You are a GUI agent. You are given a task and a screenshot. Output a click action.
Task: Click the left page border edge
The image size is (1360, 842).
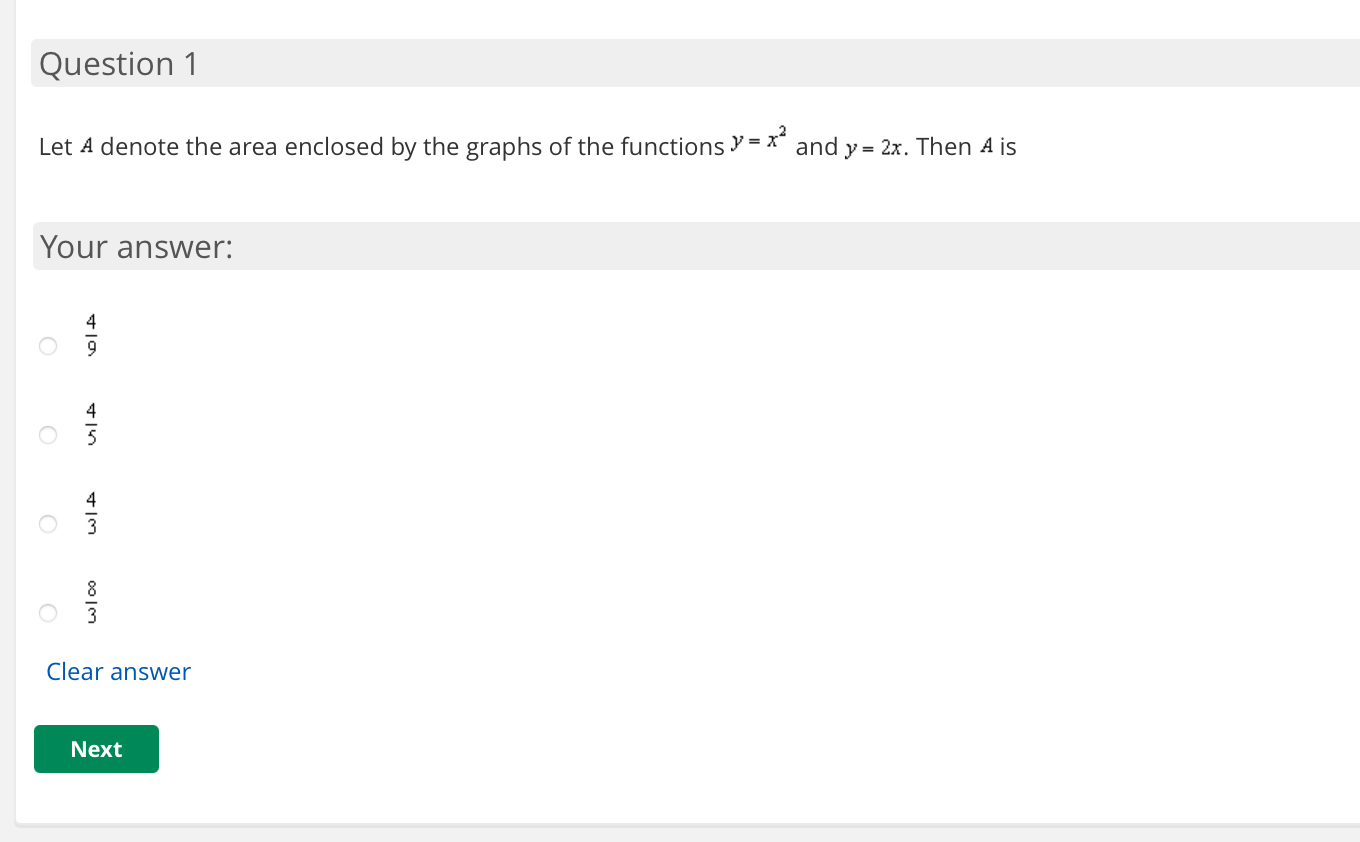pos(18,420)
